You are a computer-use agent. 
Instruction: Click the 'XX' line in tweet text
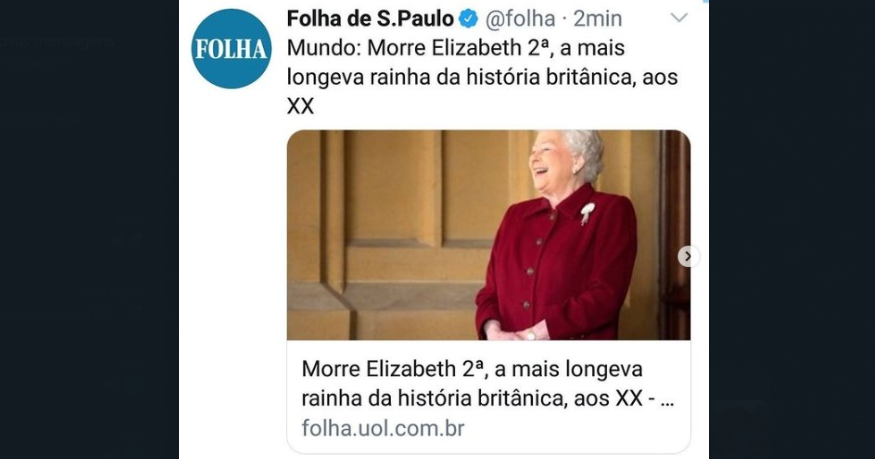point(300,106)
